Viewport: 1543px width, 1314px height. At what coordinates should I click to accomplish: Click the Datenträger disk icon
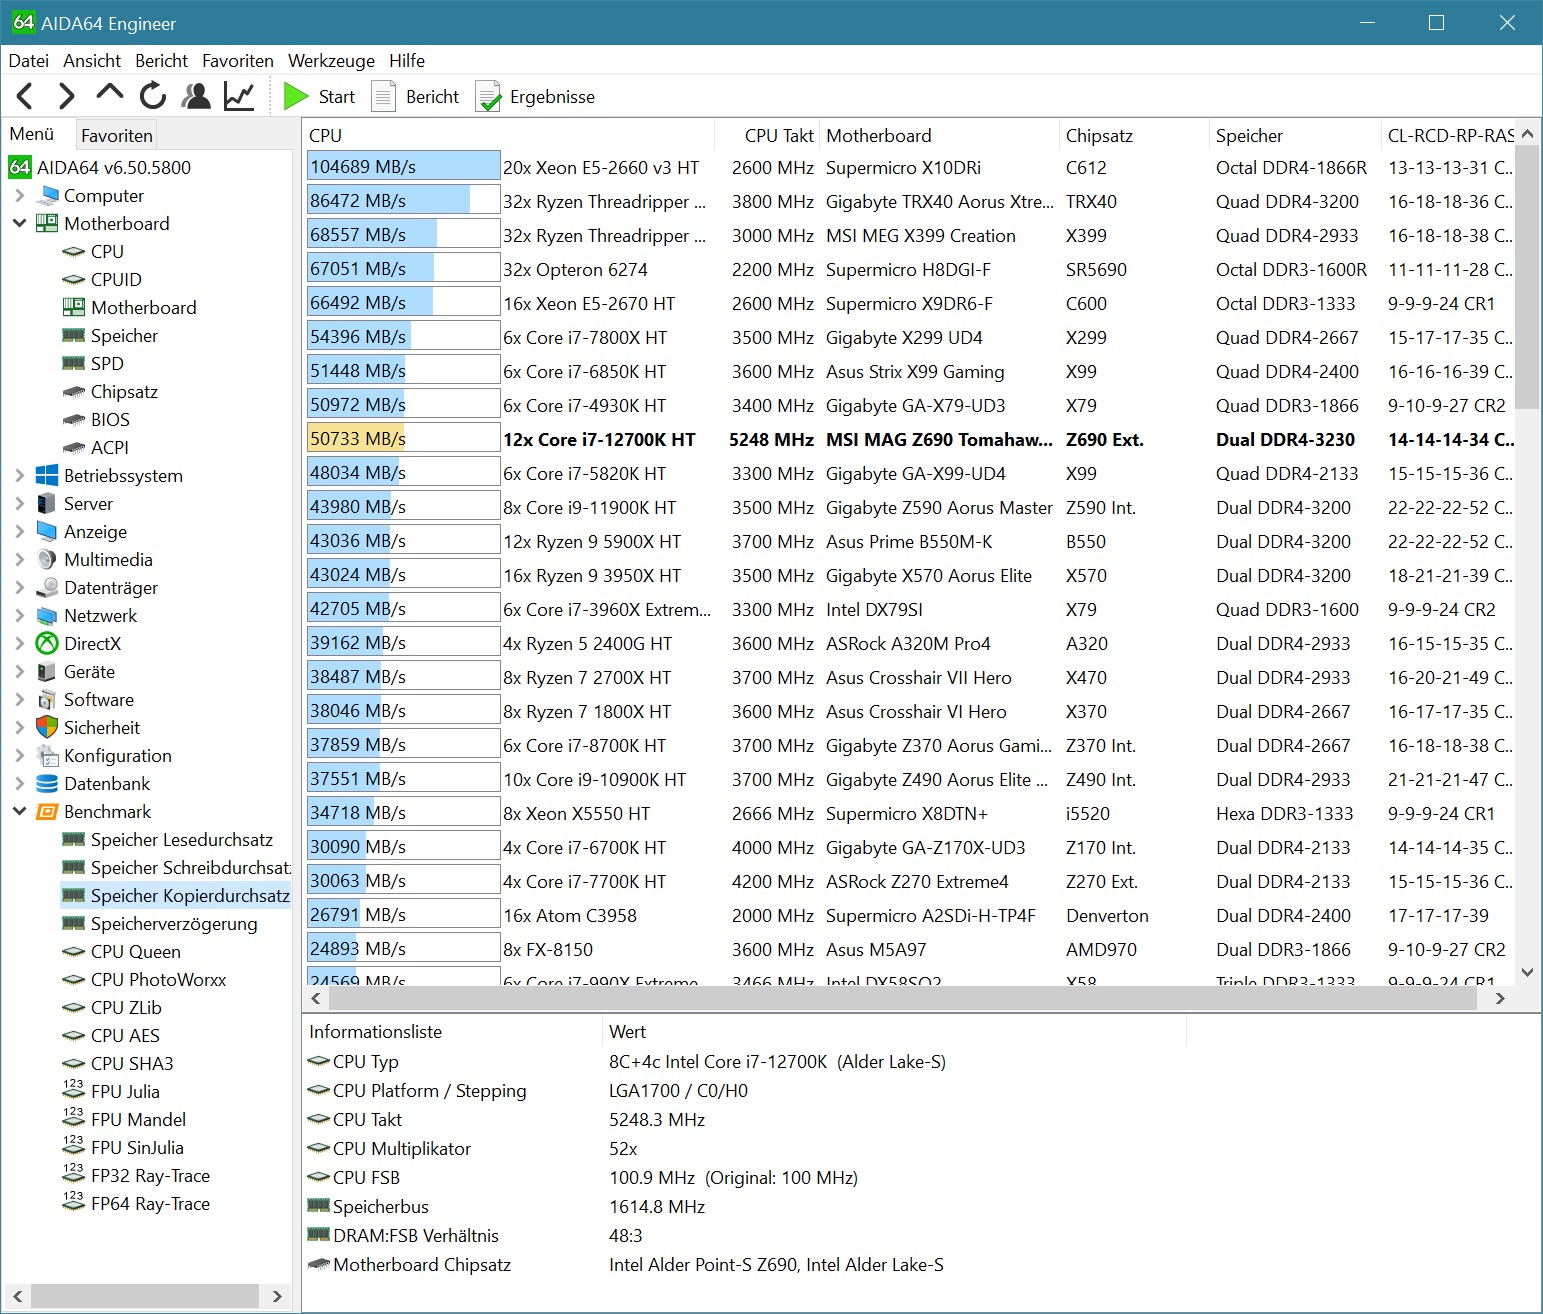[47, 587]
